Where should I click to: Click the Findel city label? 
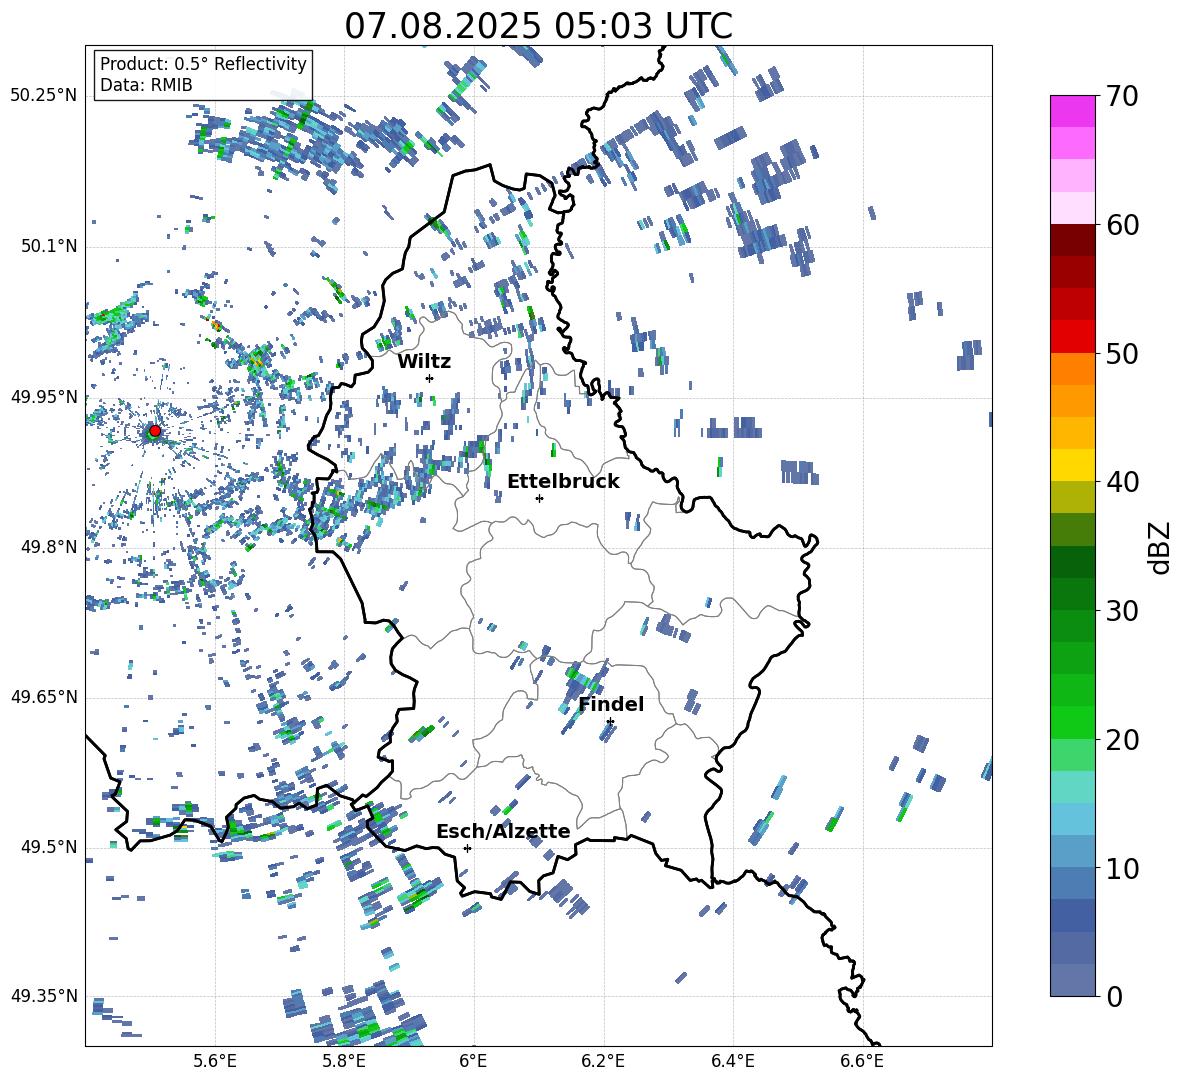click(611, 704)
